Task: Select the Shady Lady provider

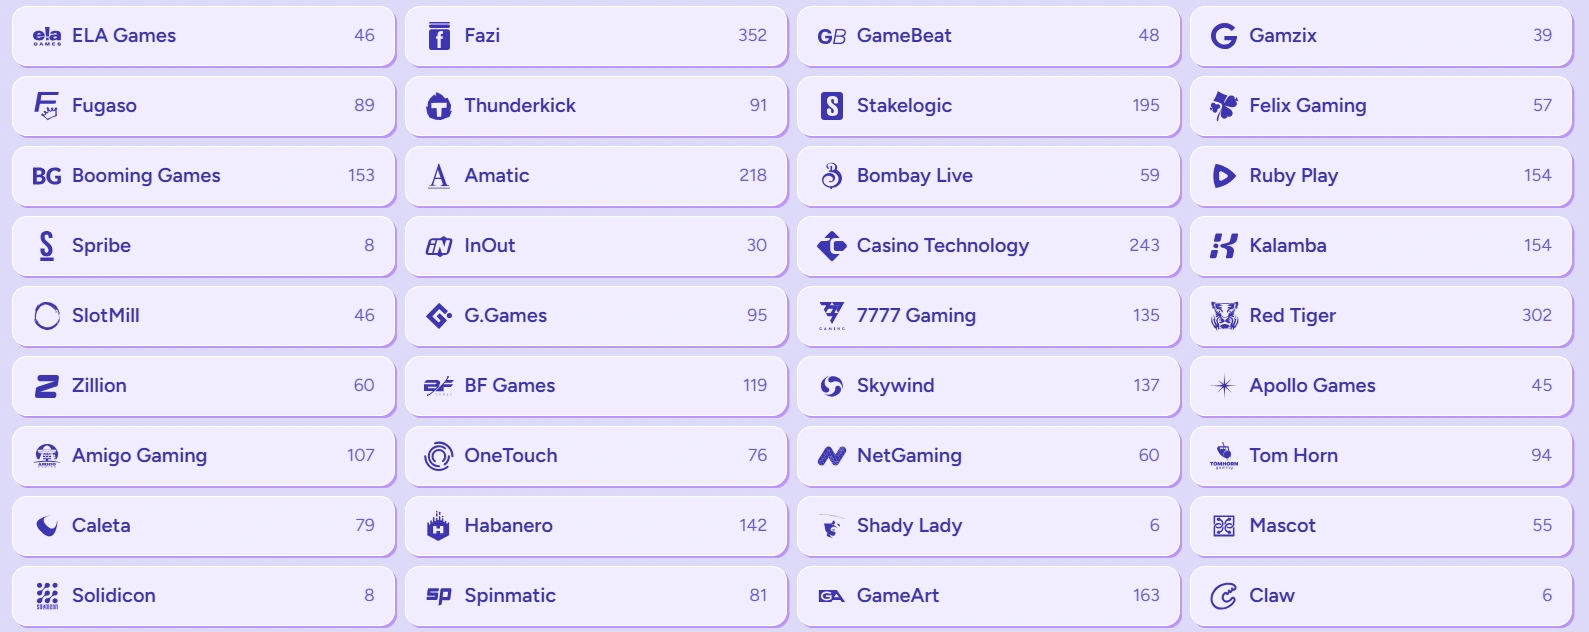Action: click(988, 526)
